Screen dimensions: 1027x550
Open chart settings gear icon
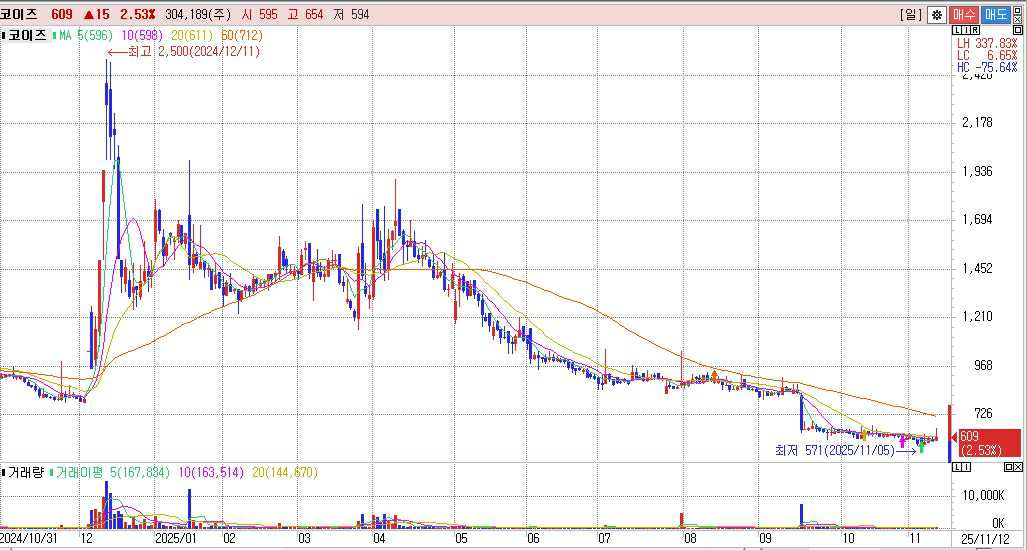(x=936, y=14)
